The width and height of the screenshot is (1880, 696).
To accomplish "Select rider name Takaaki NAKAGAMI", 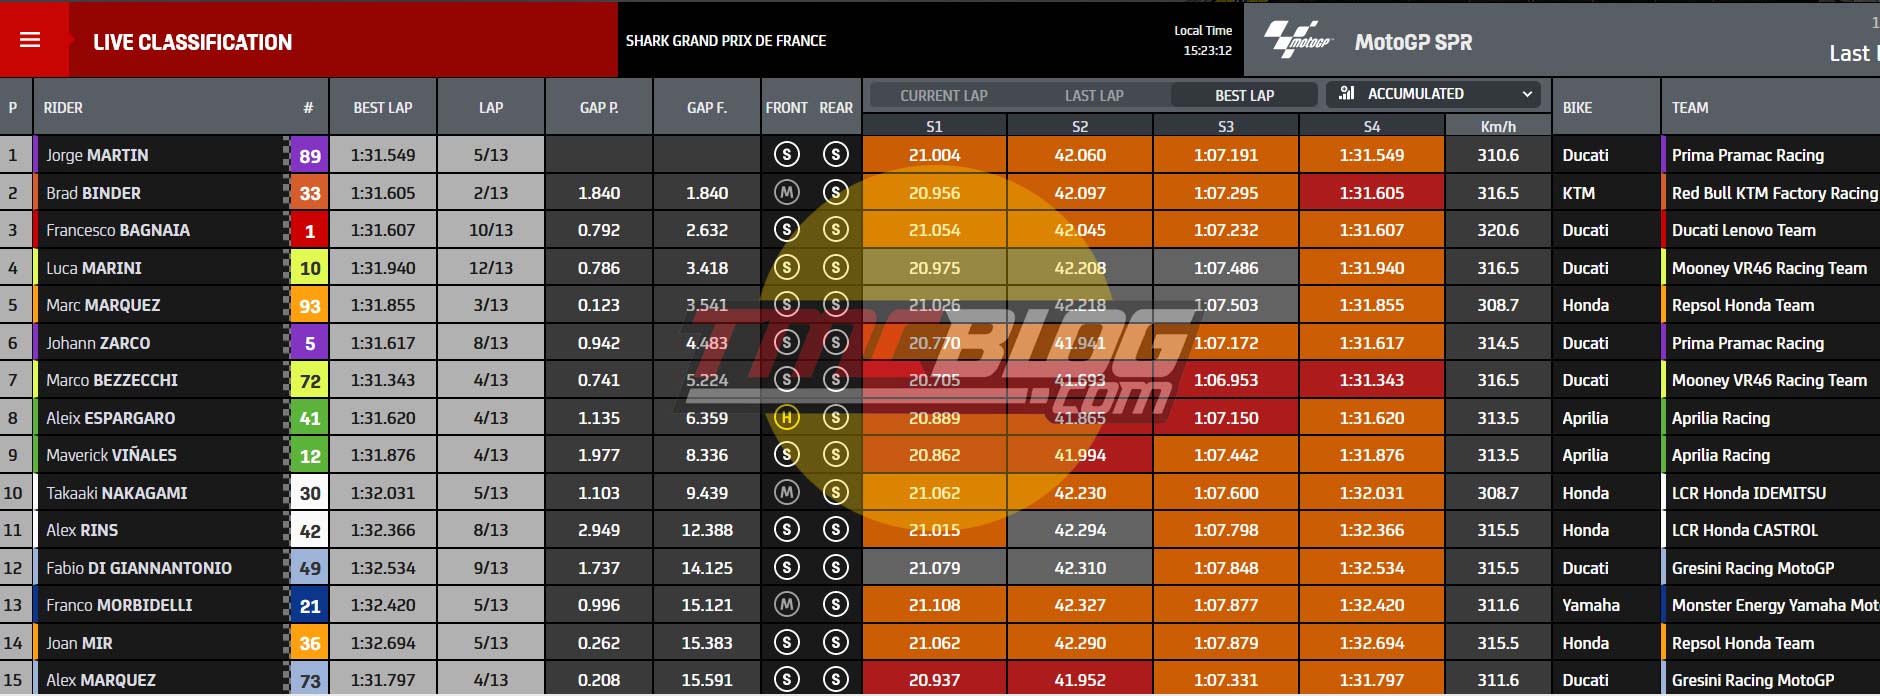I will point(116,493).
